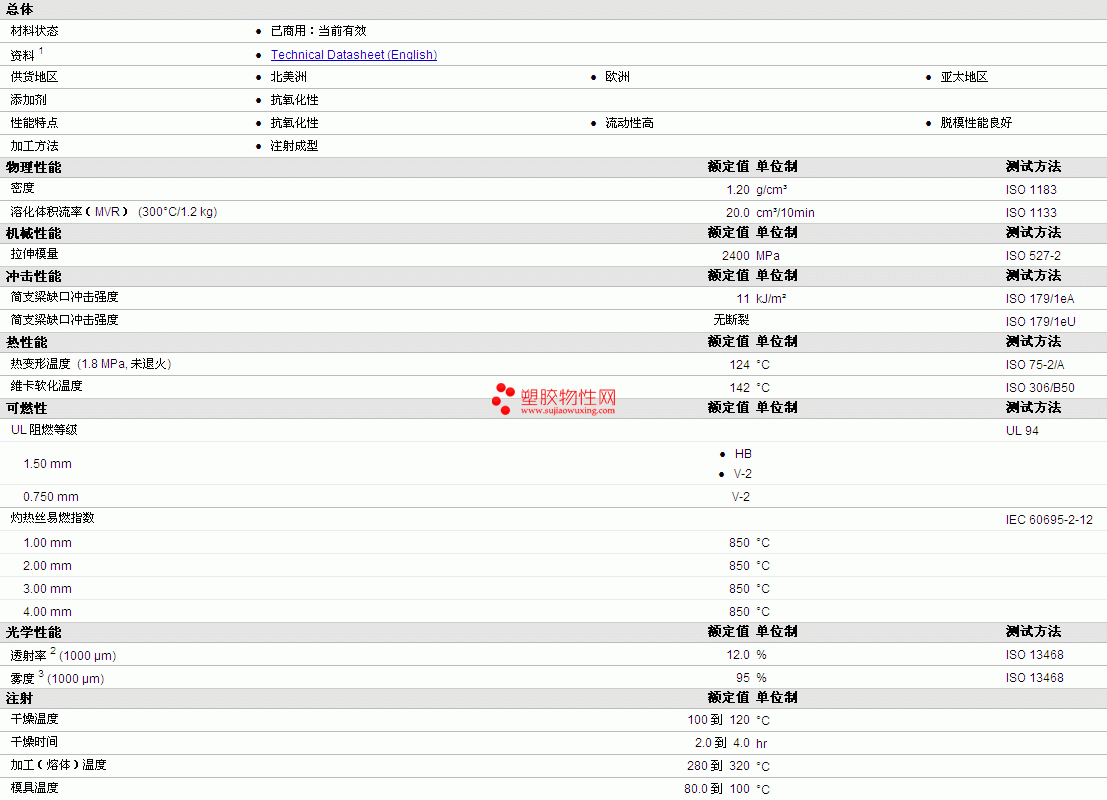Select the text 已商用：当前有效
1107x800 pixels.
318,31
